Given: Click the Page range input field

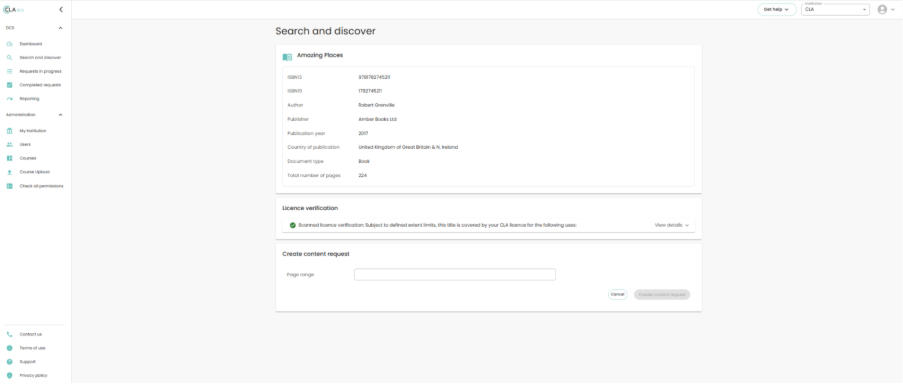Looking at the screenshot, I should [x=455, y=275].
